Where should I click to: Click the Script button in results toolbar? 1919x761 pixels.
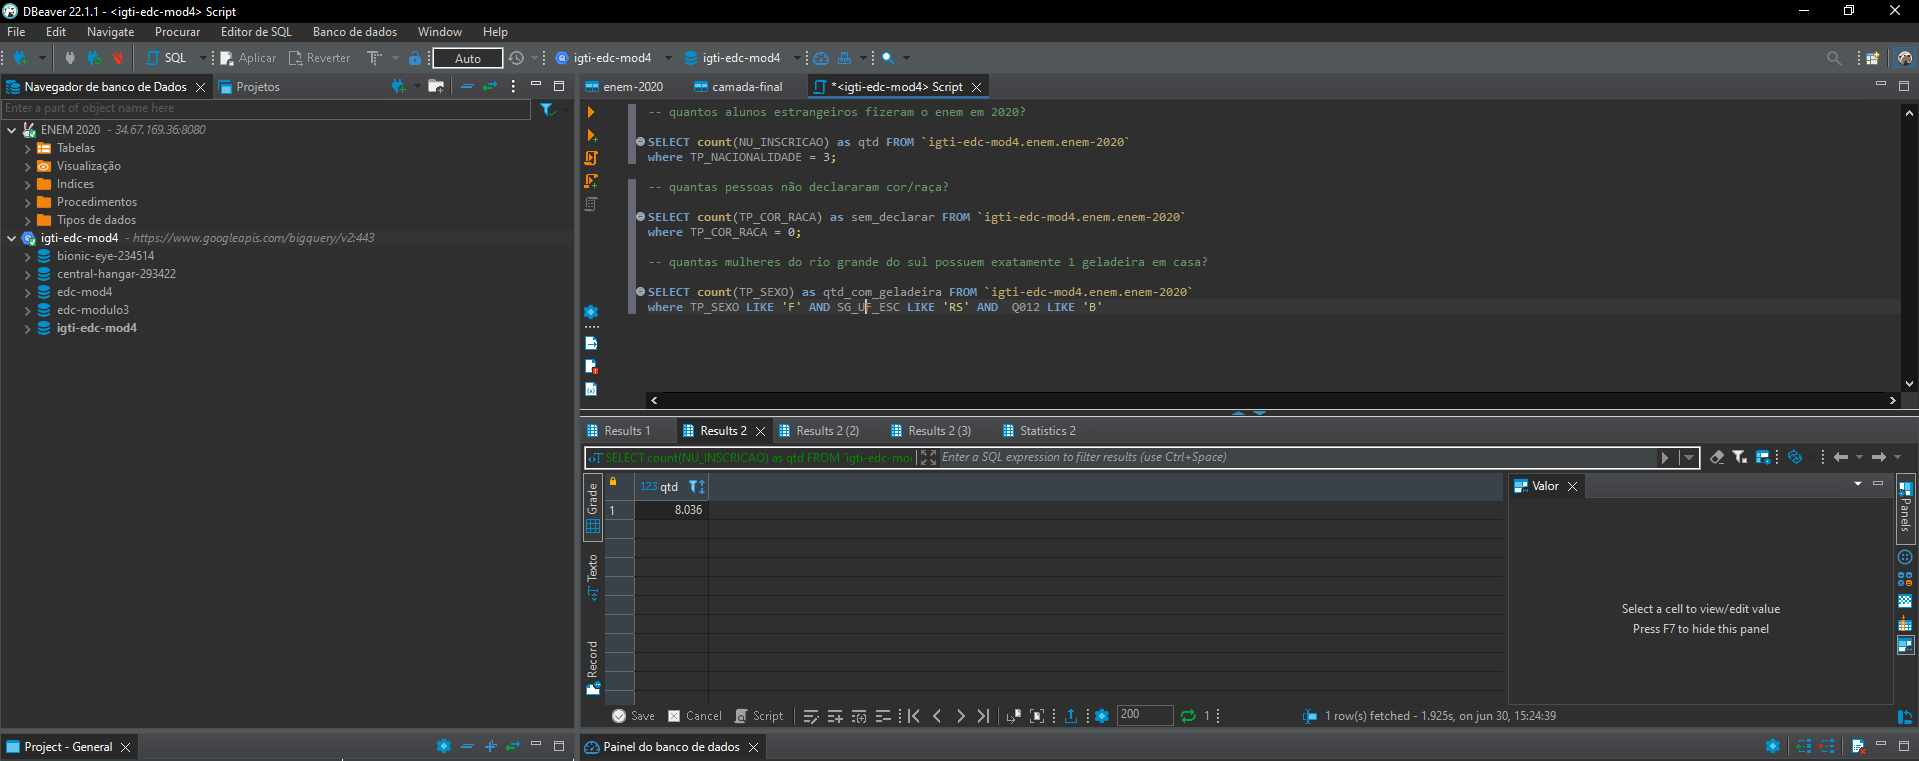[x=759, y=716]
